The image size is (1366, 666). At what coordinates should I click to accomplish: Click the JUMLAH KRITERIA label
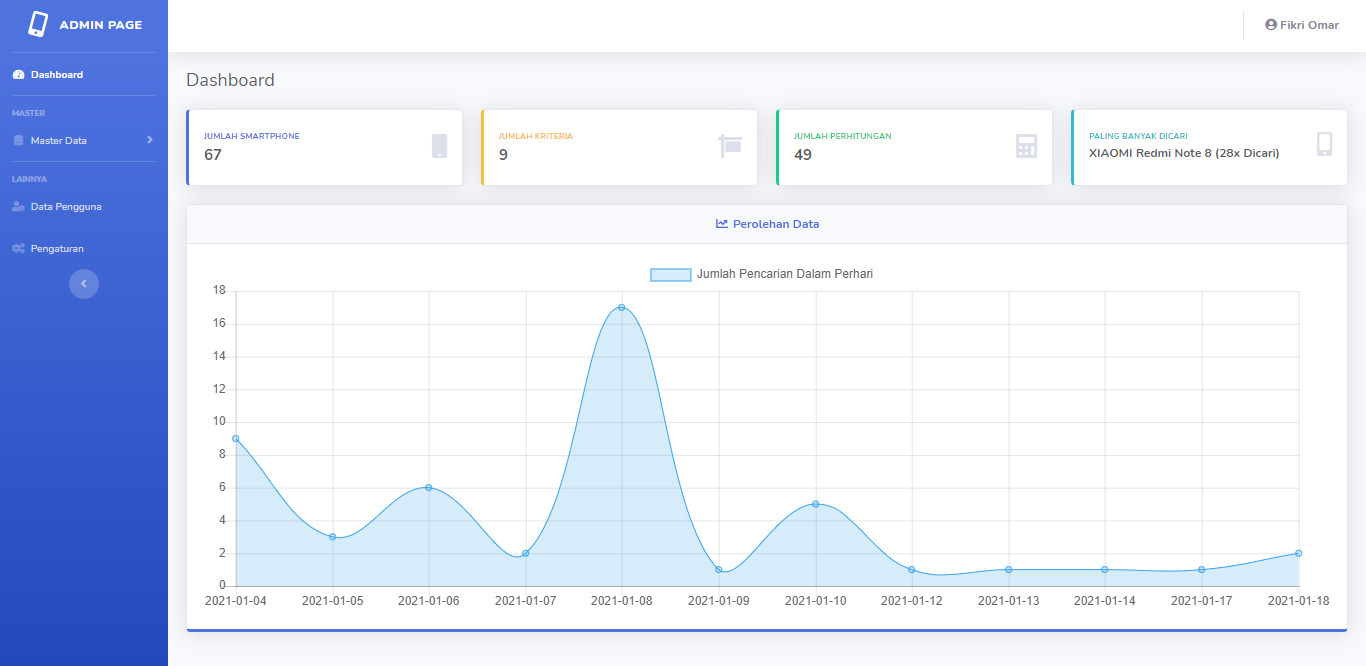[x=536, y=136]
